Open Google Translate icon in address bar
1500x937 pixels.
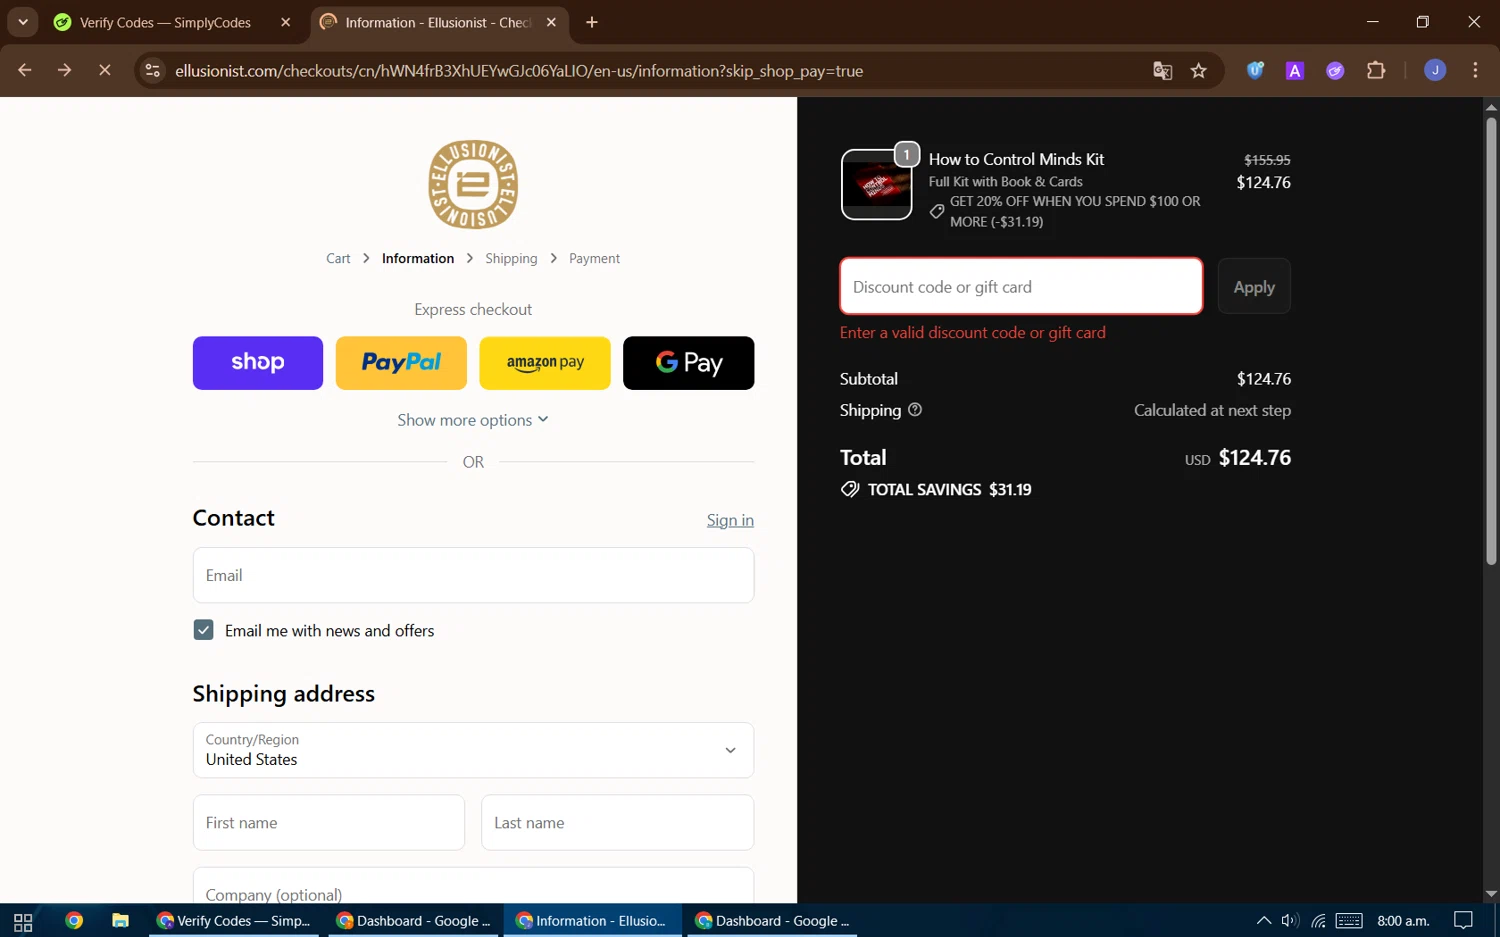pos(1162,71)
